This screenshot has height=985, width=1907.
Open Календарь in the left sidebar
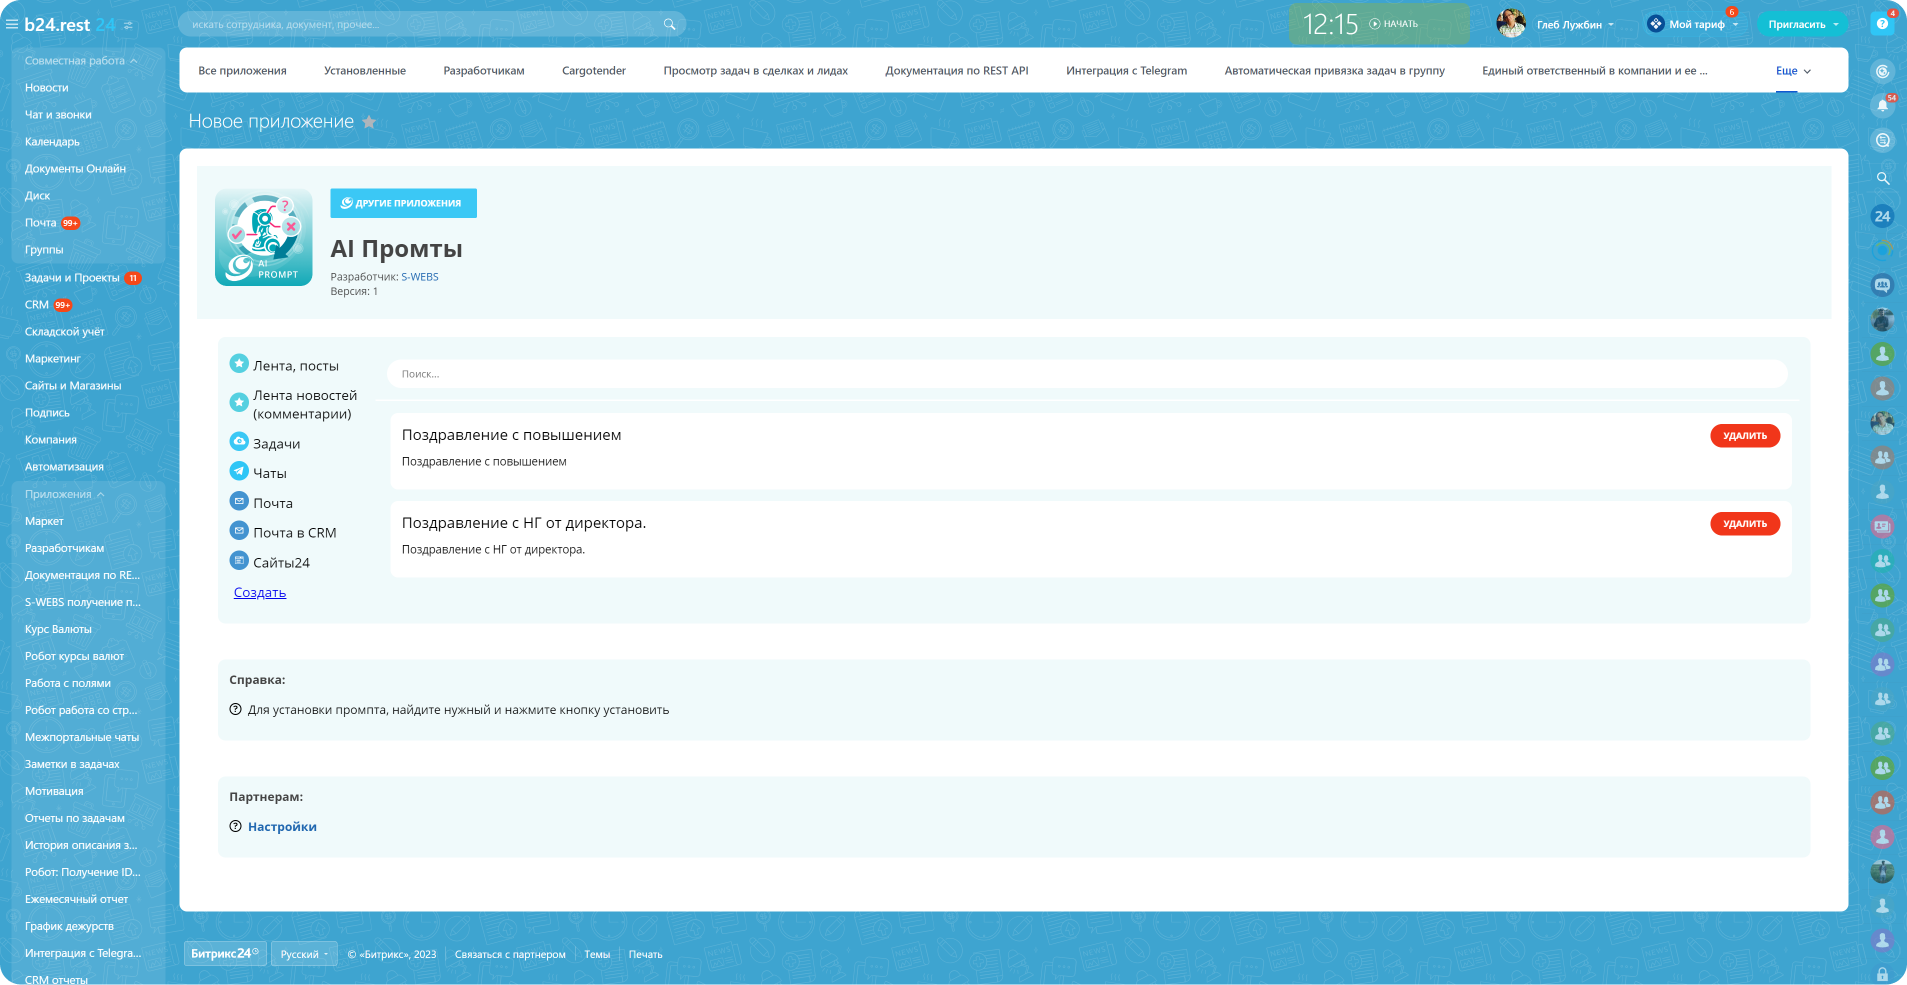[52, 142]
